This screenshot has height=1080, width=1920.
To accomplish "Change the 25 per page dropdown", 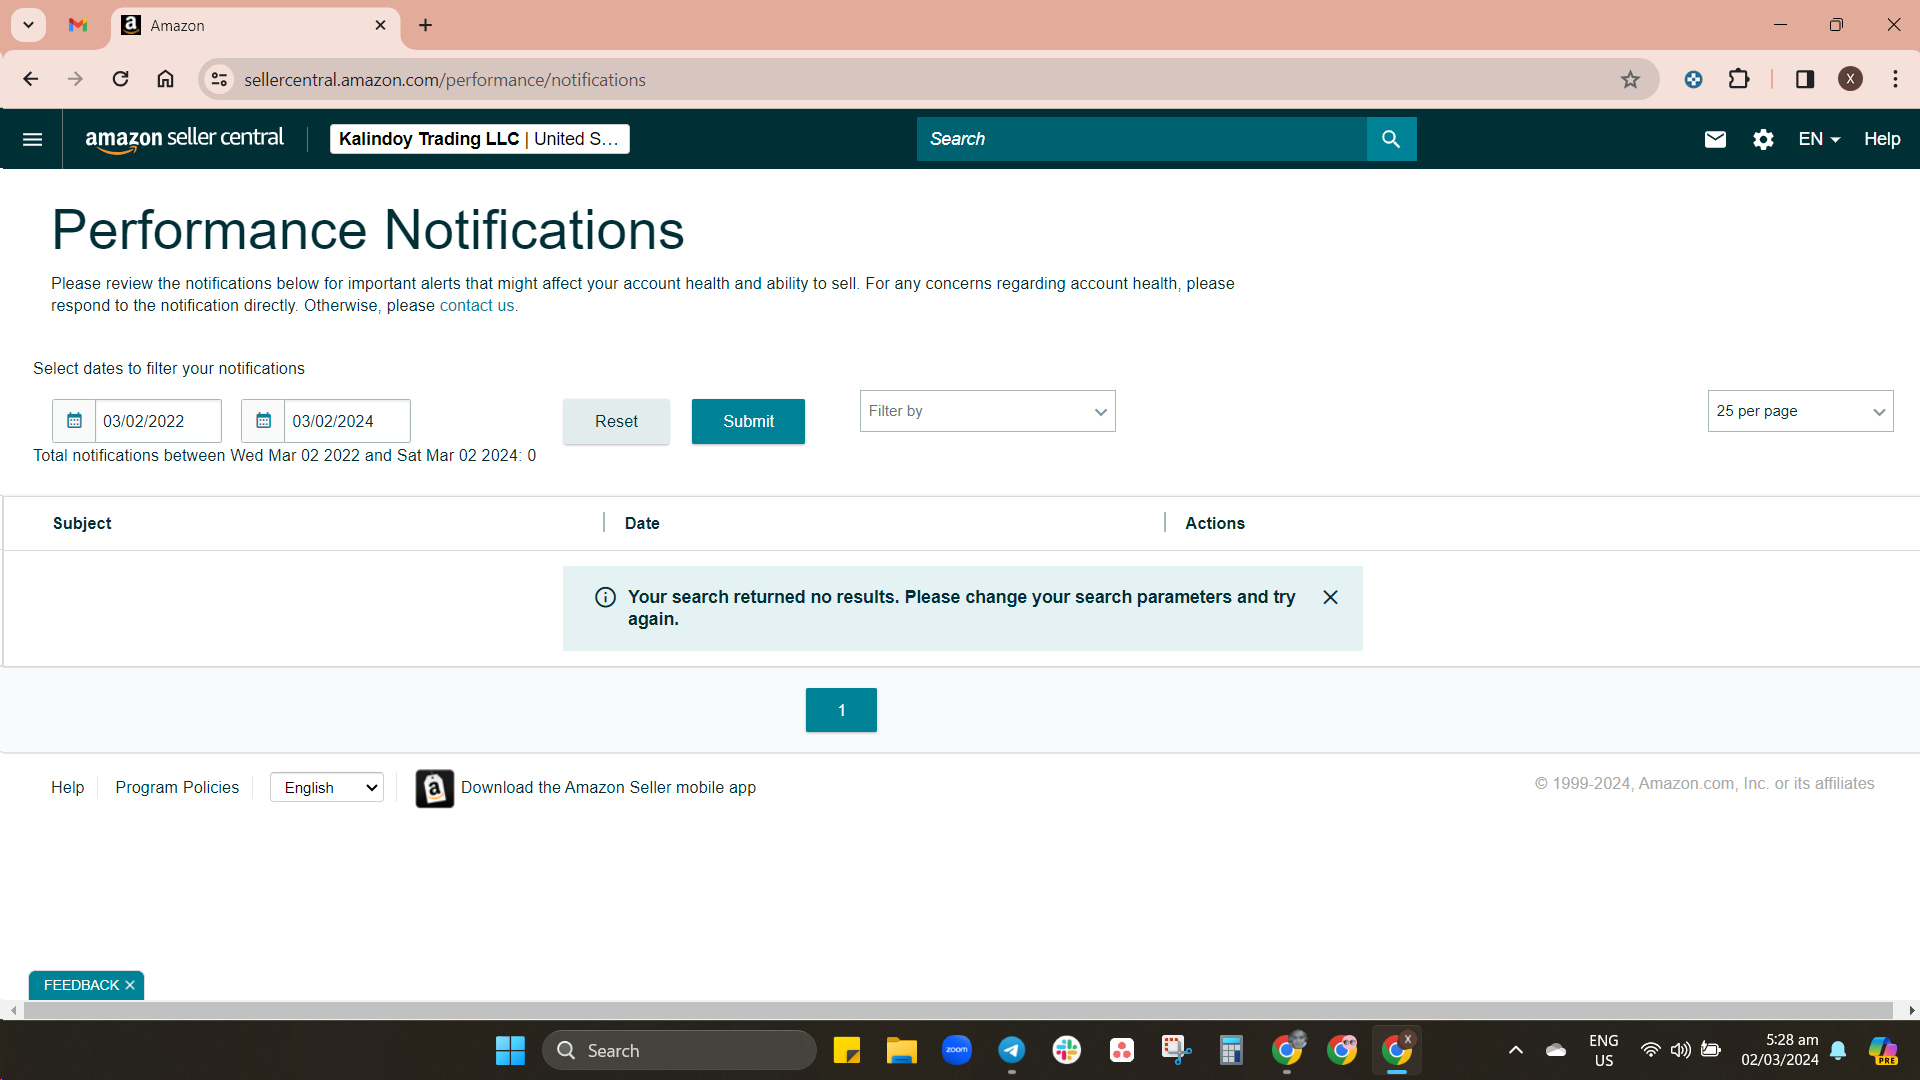I will 1800,411.
